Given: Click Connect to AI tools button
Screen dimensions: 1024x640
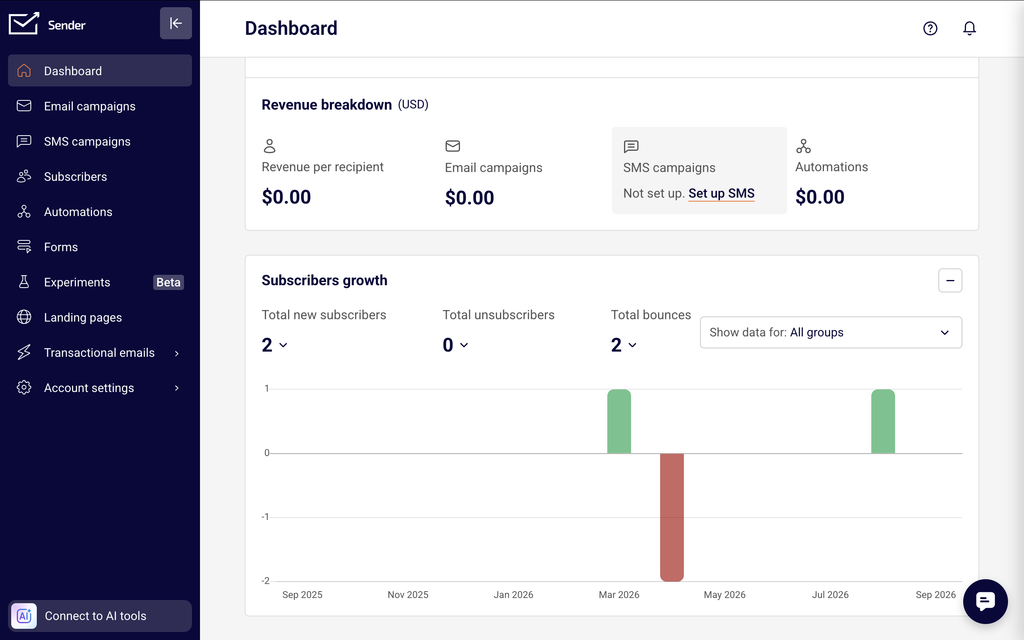Looking at the screenshot, I should point(100,616).
